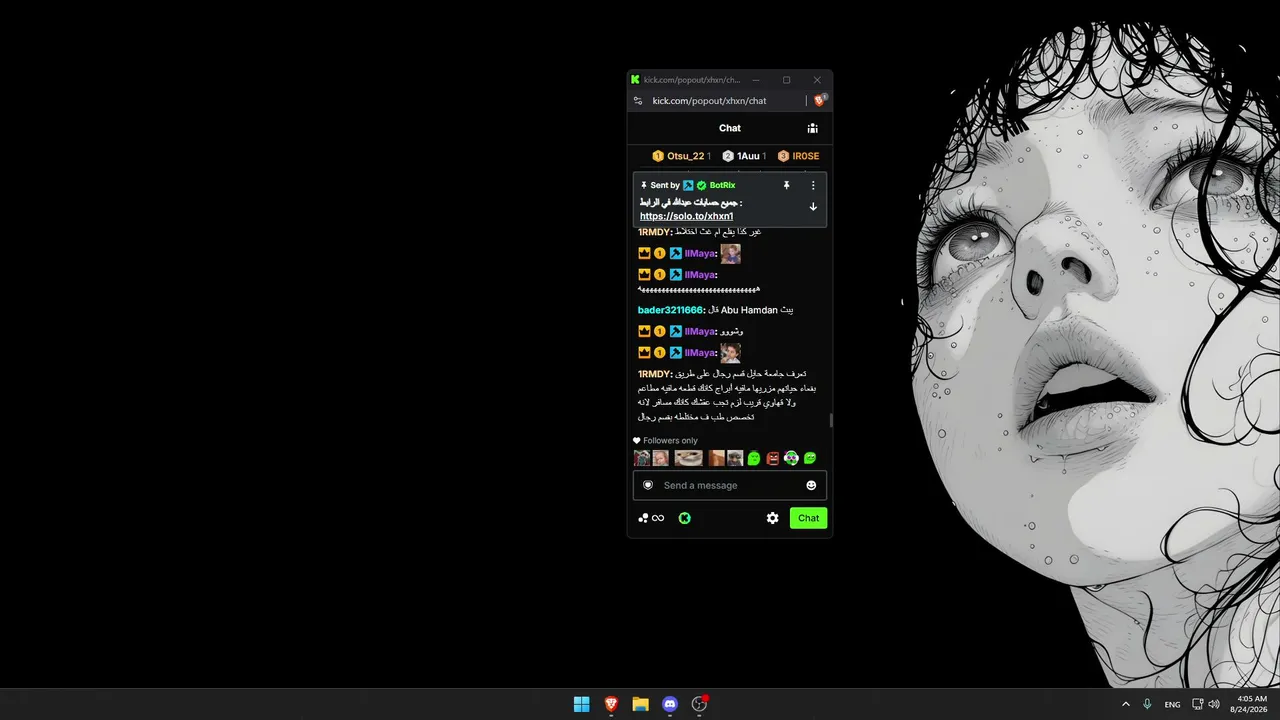Screen dimensions: 1280x720
Task: Click the chat scrollbar thumb
Action: (x=830, y=420)
